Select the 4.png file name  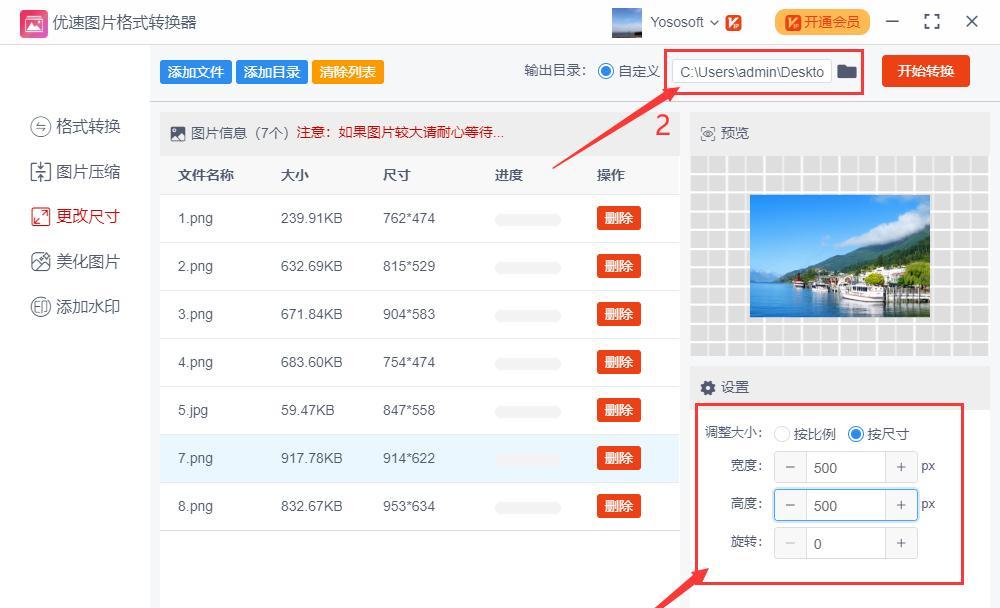pyautogui.click(x=195, y=362)
